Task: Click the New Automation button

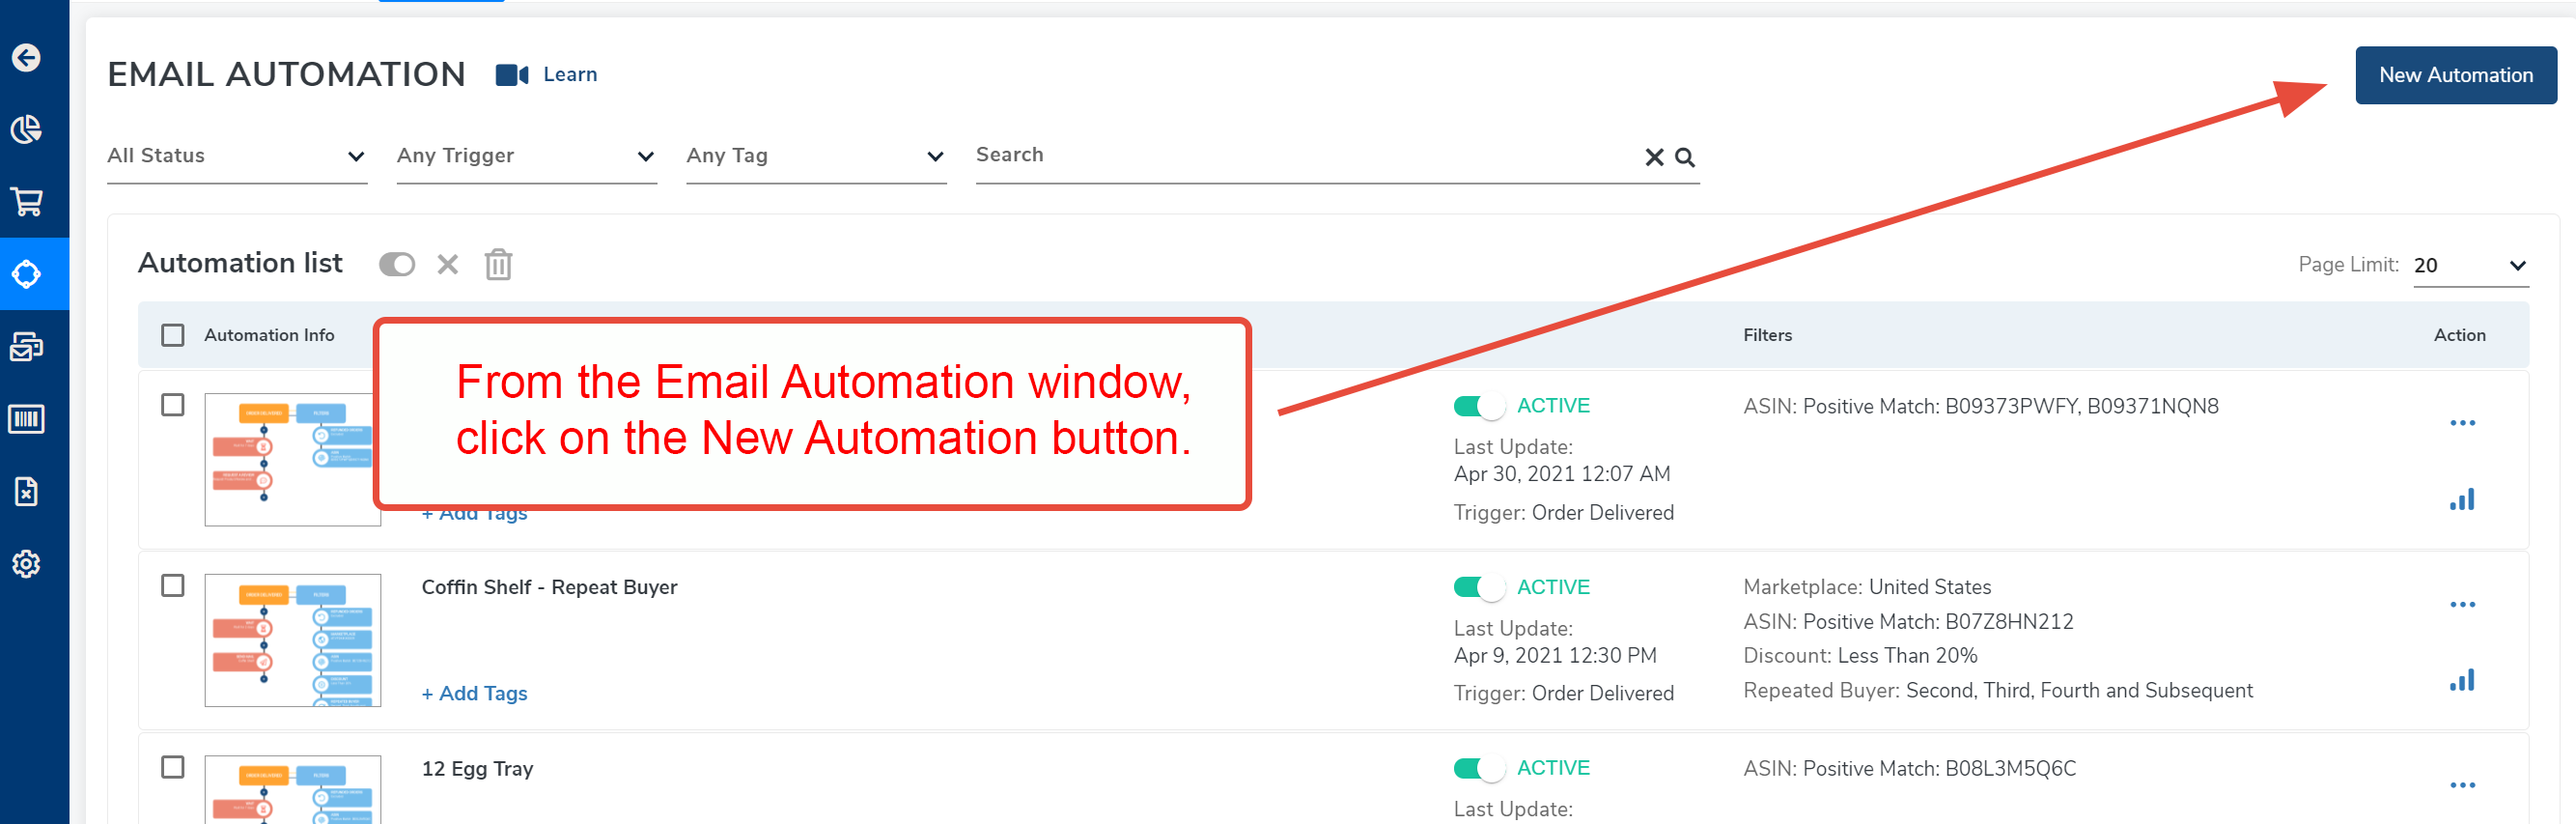Action: pos(2455,76)
